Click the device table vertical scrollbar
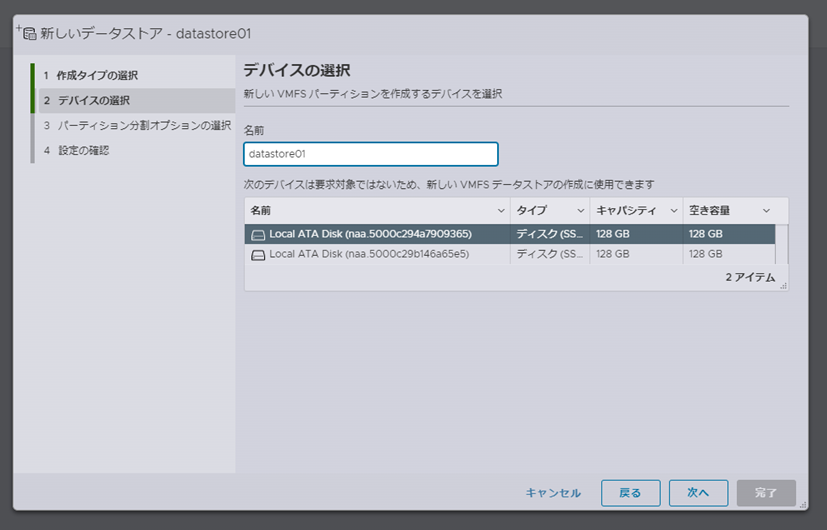 pyautogui.click(x=782, y=244)
